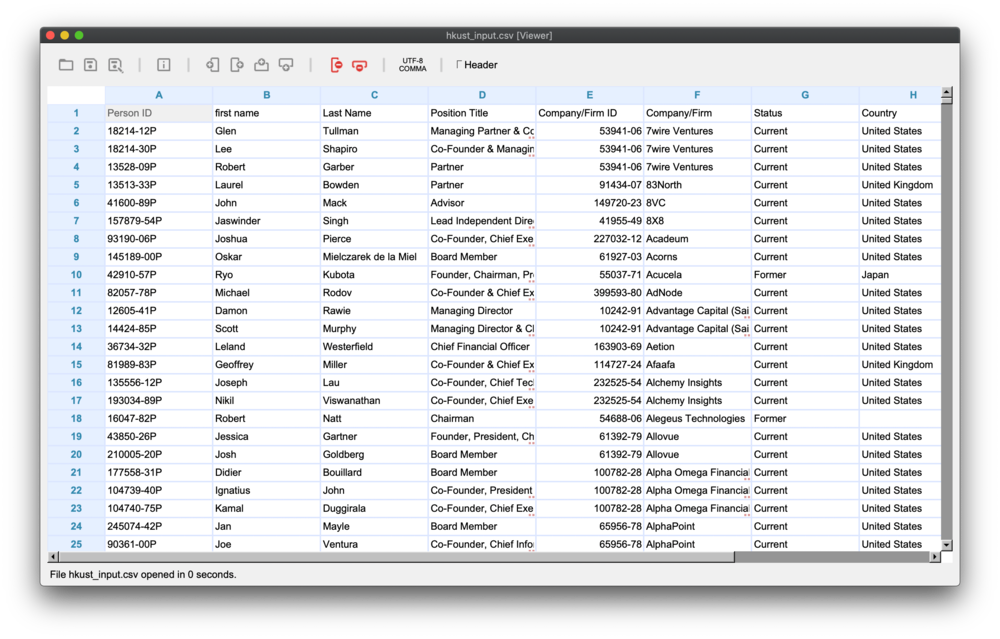Toggle the Header checkbox
Screen dimensions: 1000x639
(459, 64)
